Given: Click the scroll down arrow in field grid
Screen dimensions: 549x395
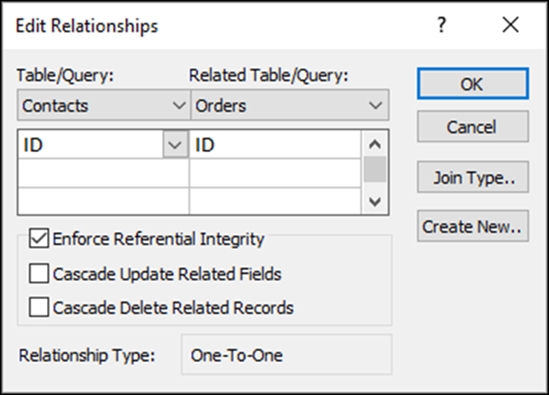Looking at the screenshot, I should pos(375,201).
